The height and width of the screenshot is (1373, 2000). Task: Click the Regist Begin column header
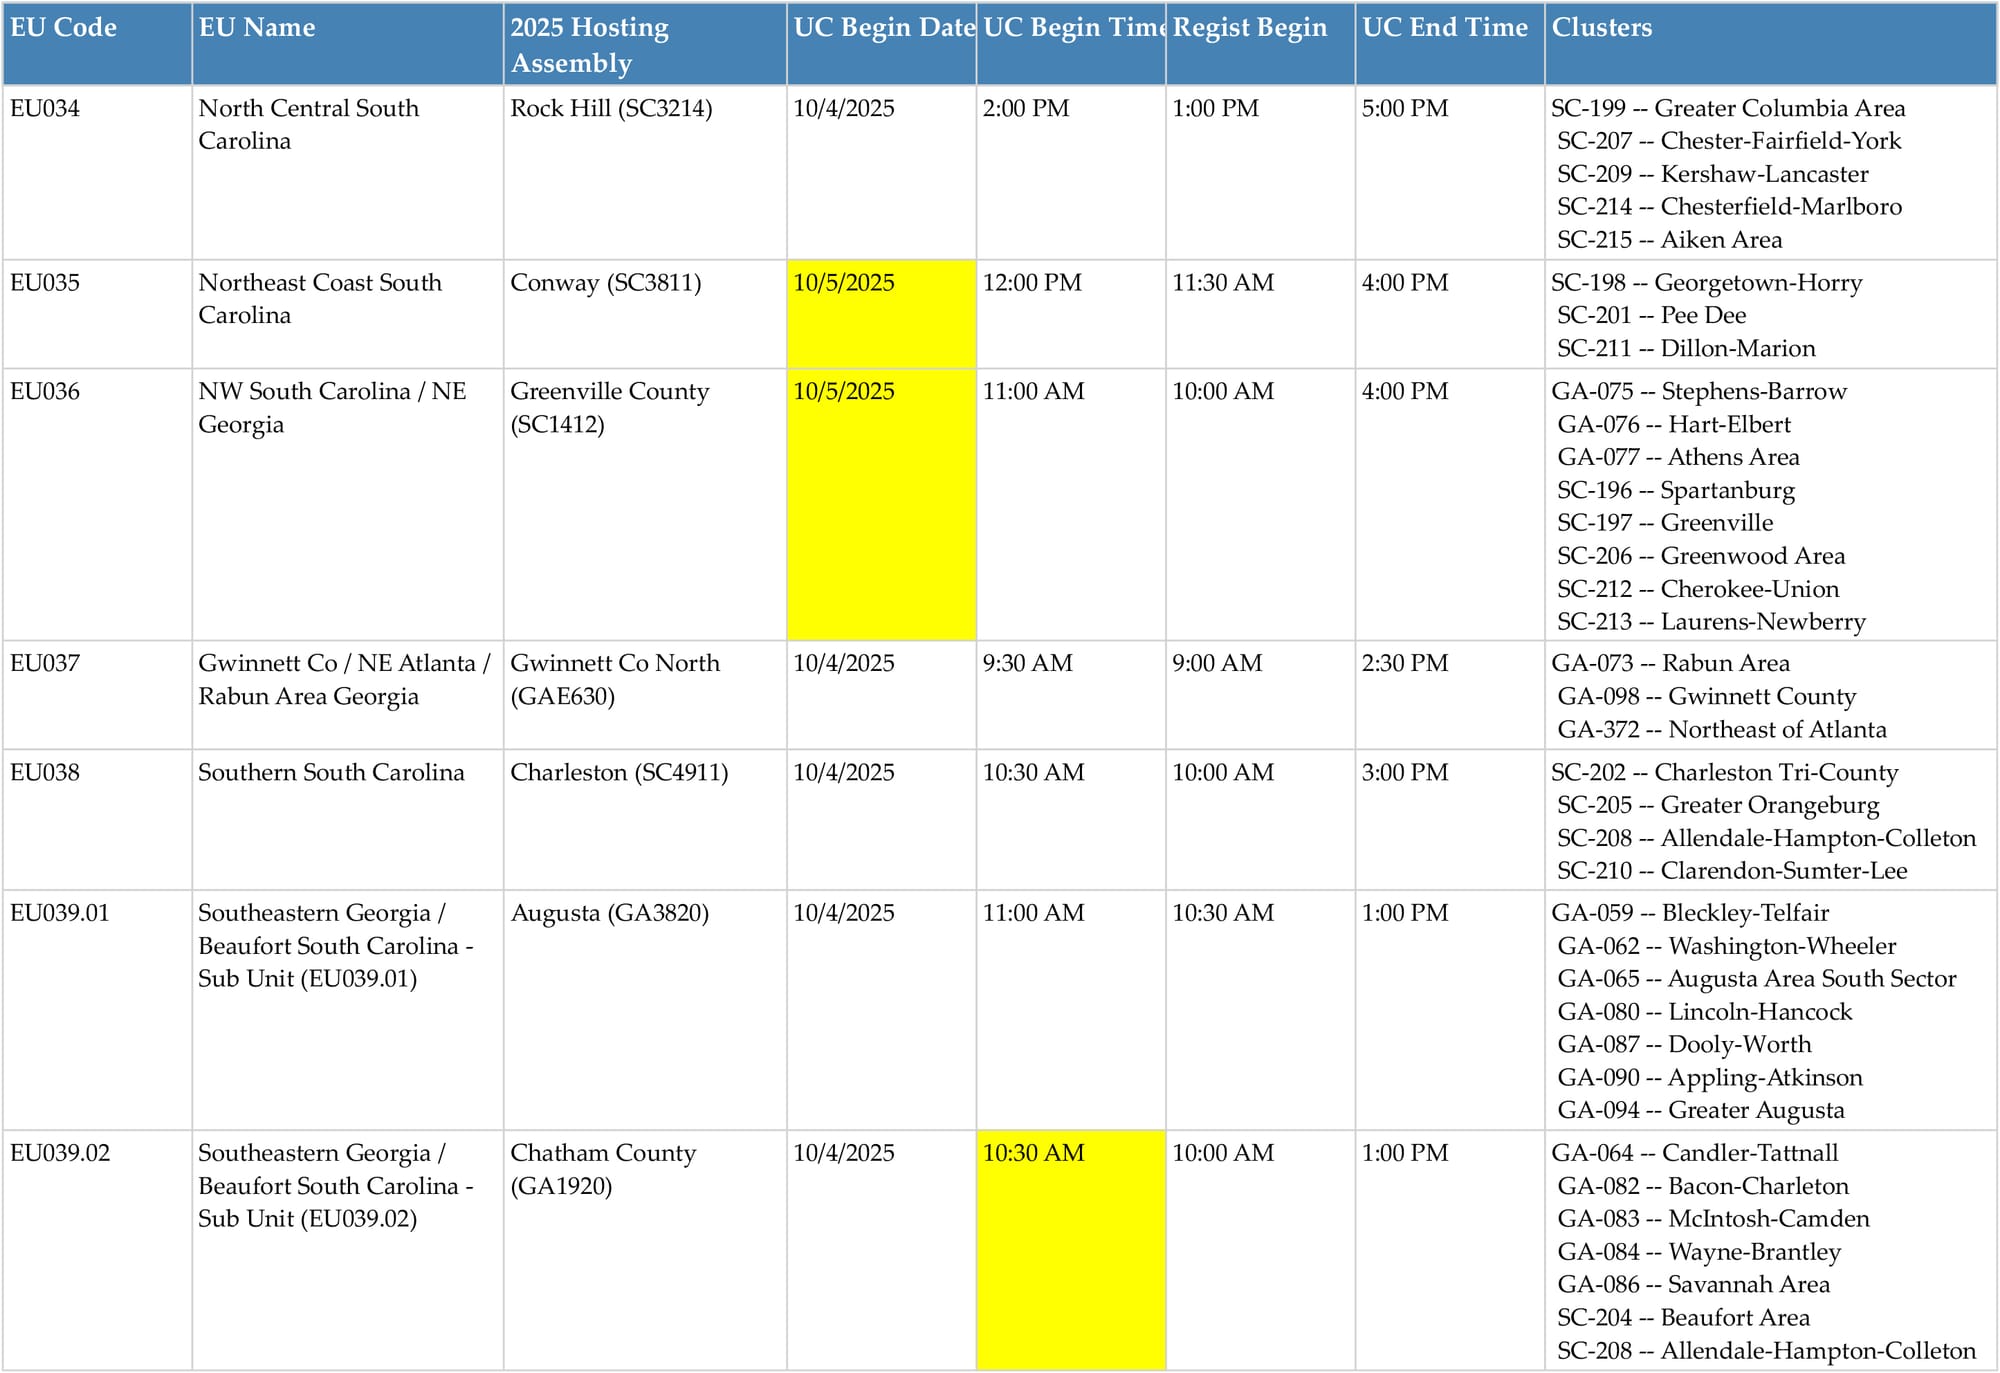click(1250, 28)
